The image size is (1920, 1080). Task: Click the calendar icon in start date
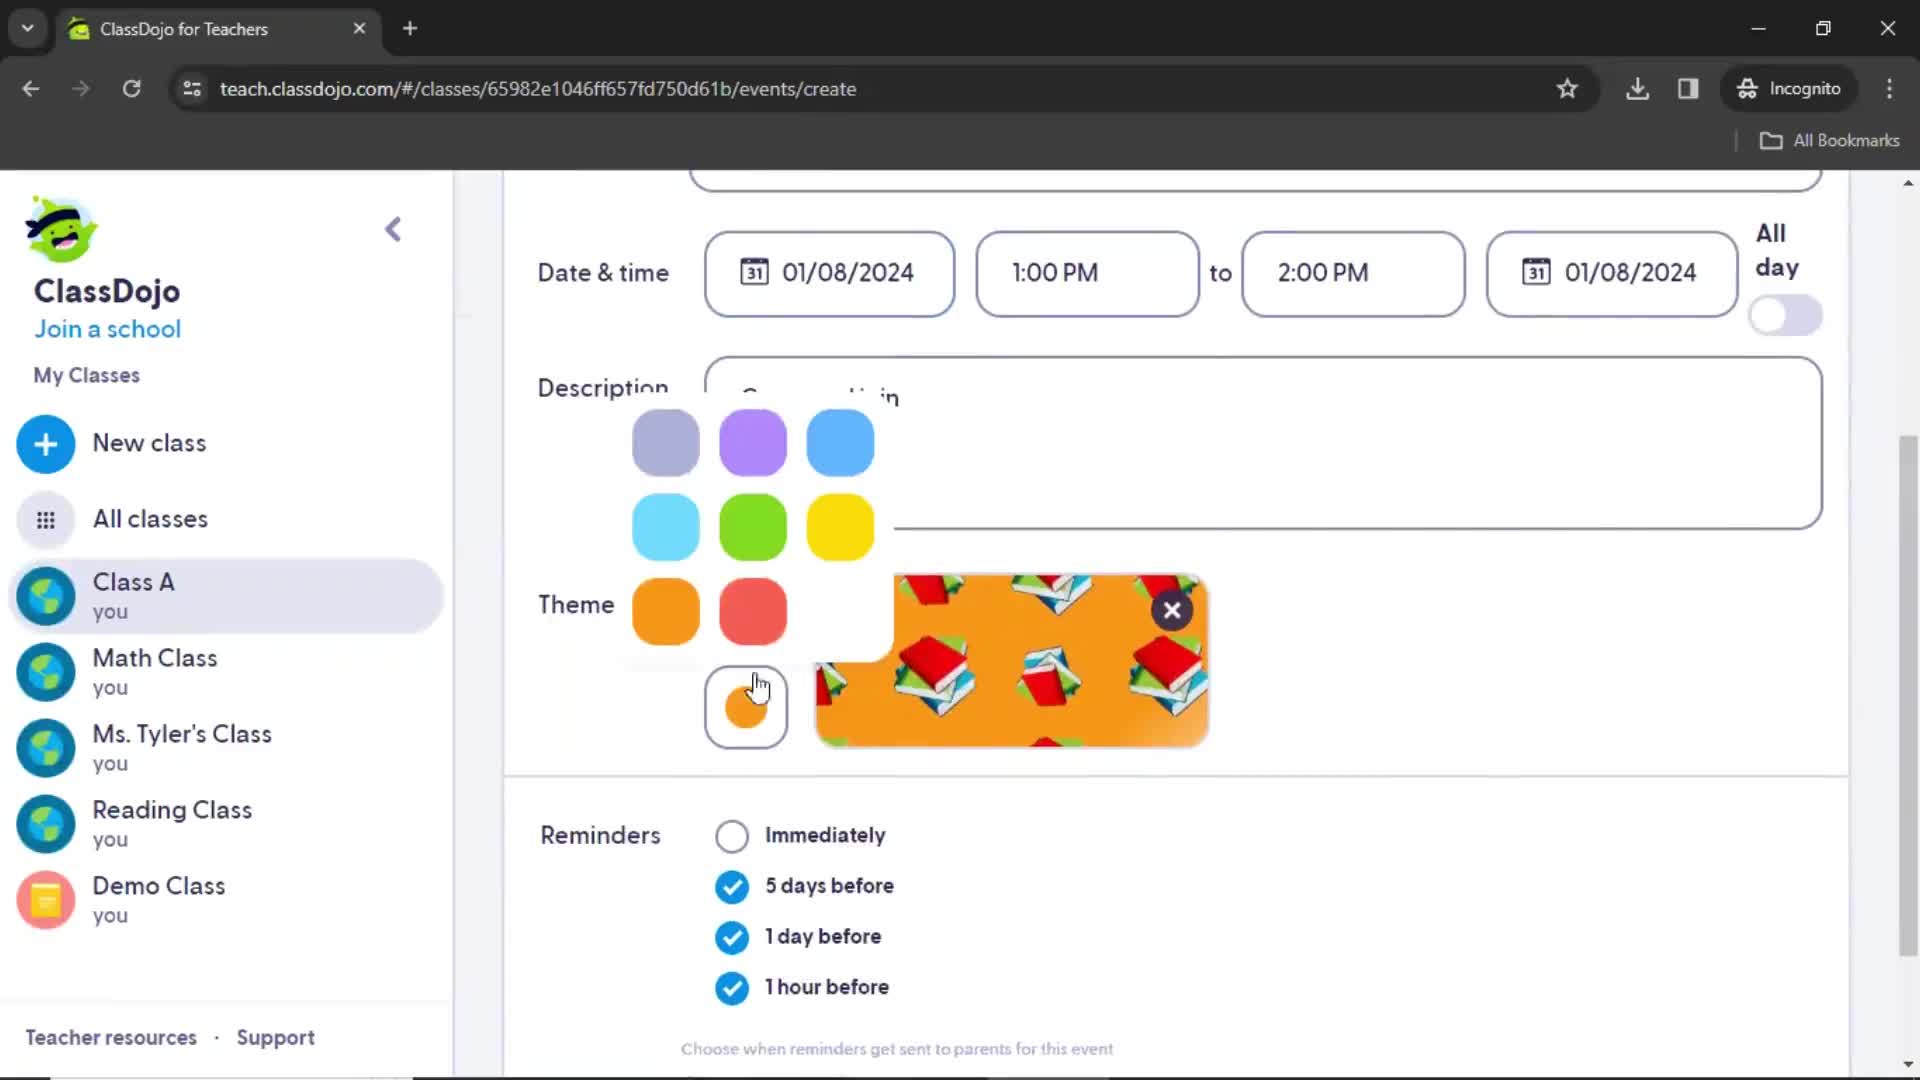(754, 272)
